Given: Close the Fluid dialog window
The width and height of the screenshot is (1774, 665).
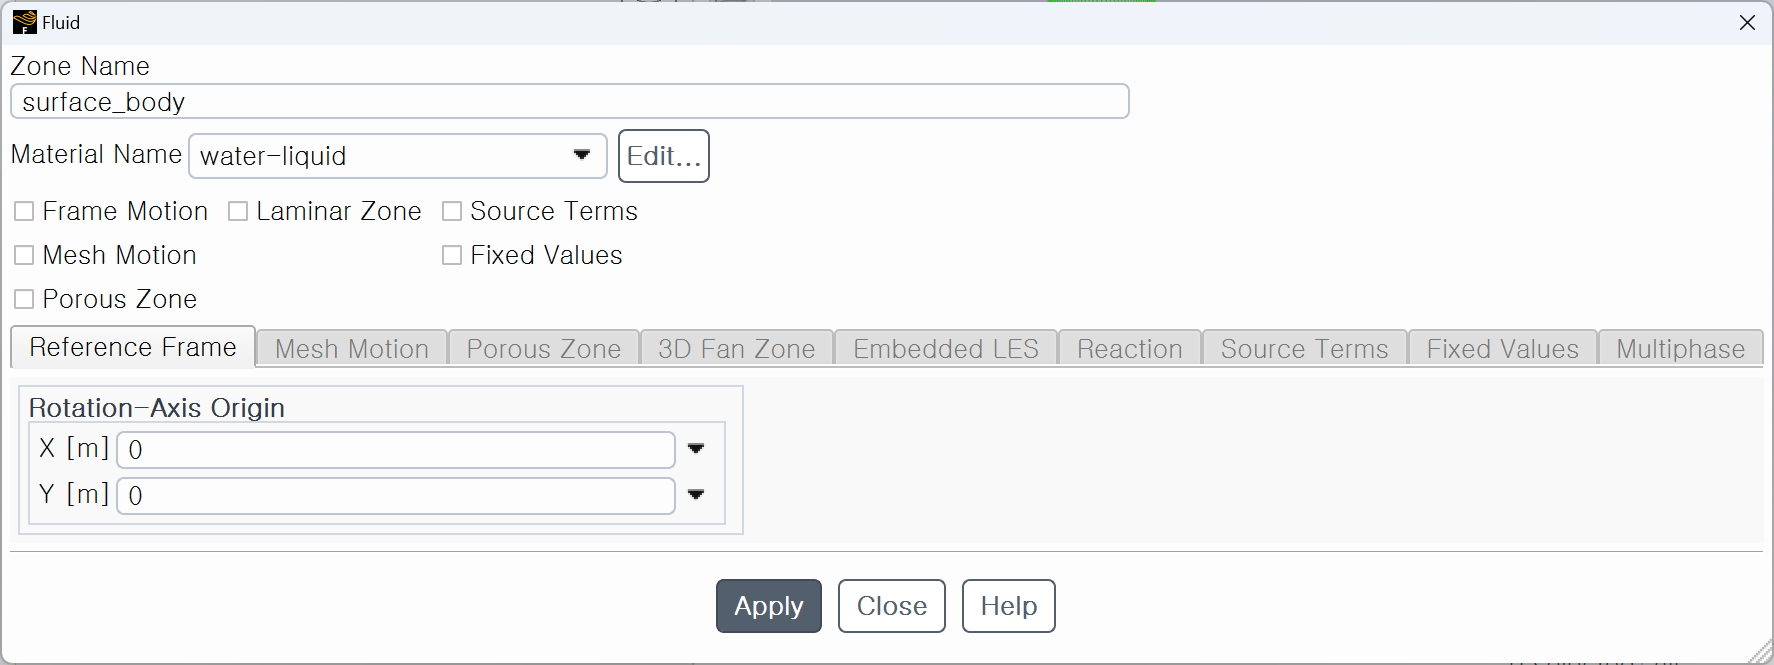Looking at the screenshot, I should tap(1747, 22).
